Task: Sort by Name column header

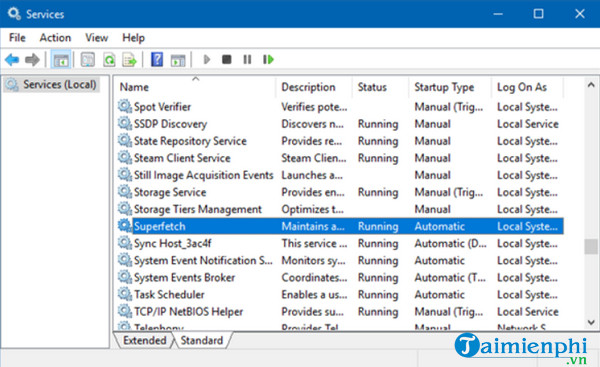Action: (196, 87)
